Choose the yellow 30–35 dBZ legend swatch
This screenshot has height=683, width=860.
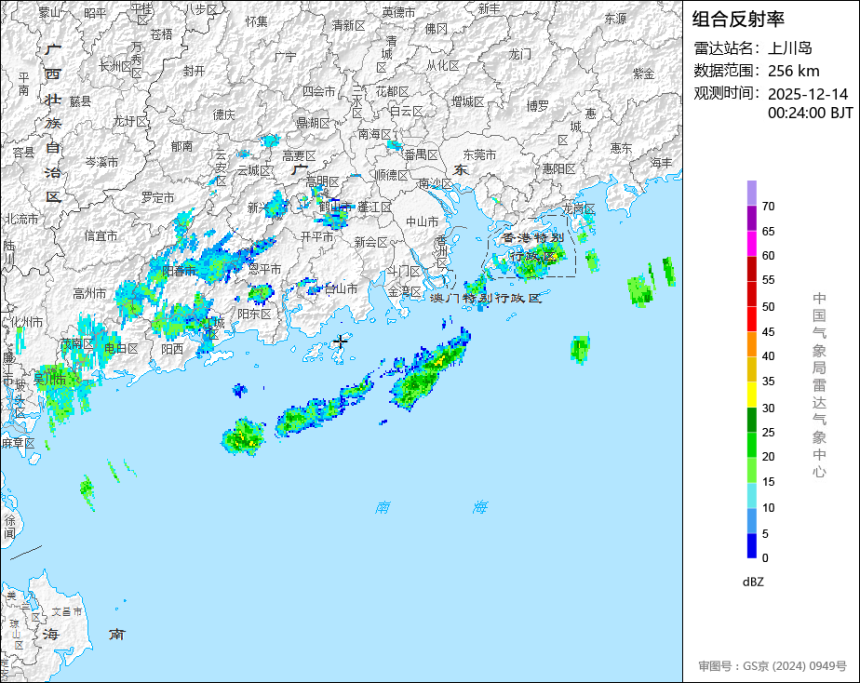click(751, 394)
